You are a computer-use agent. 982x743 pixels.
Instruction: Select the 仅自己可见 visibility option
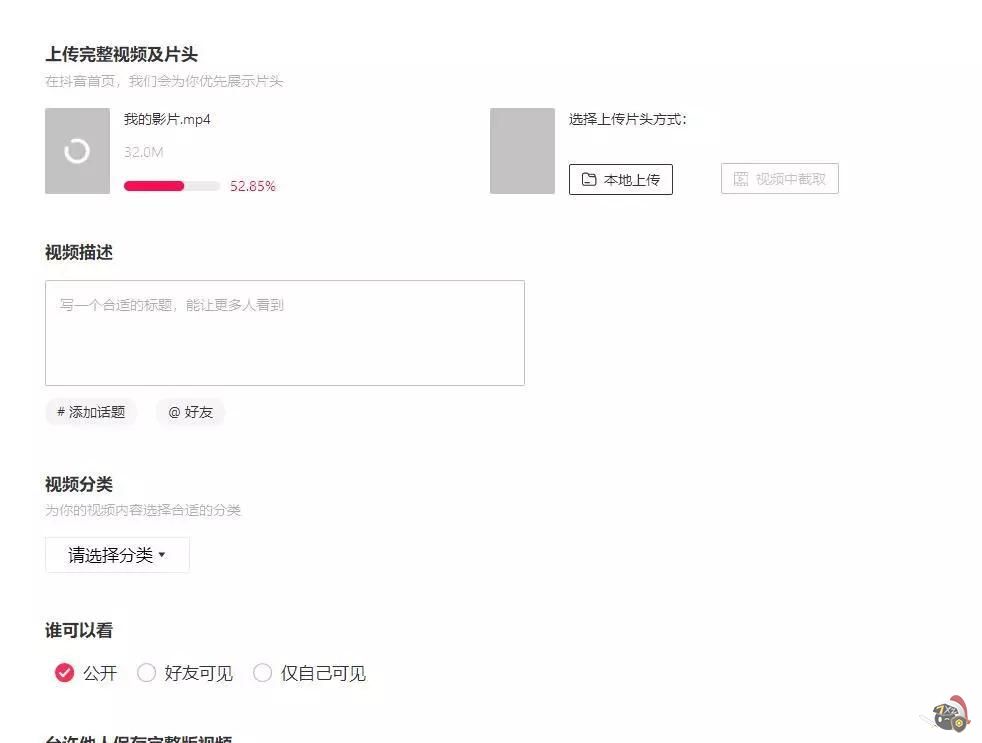click(x=263, y=673)
